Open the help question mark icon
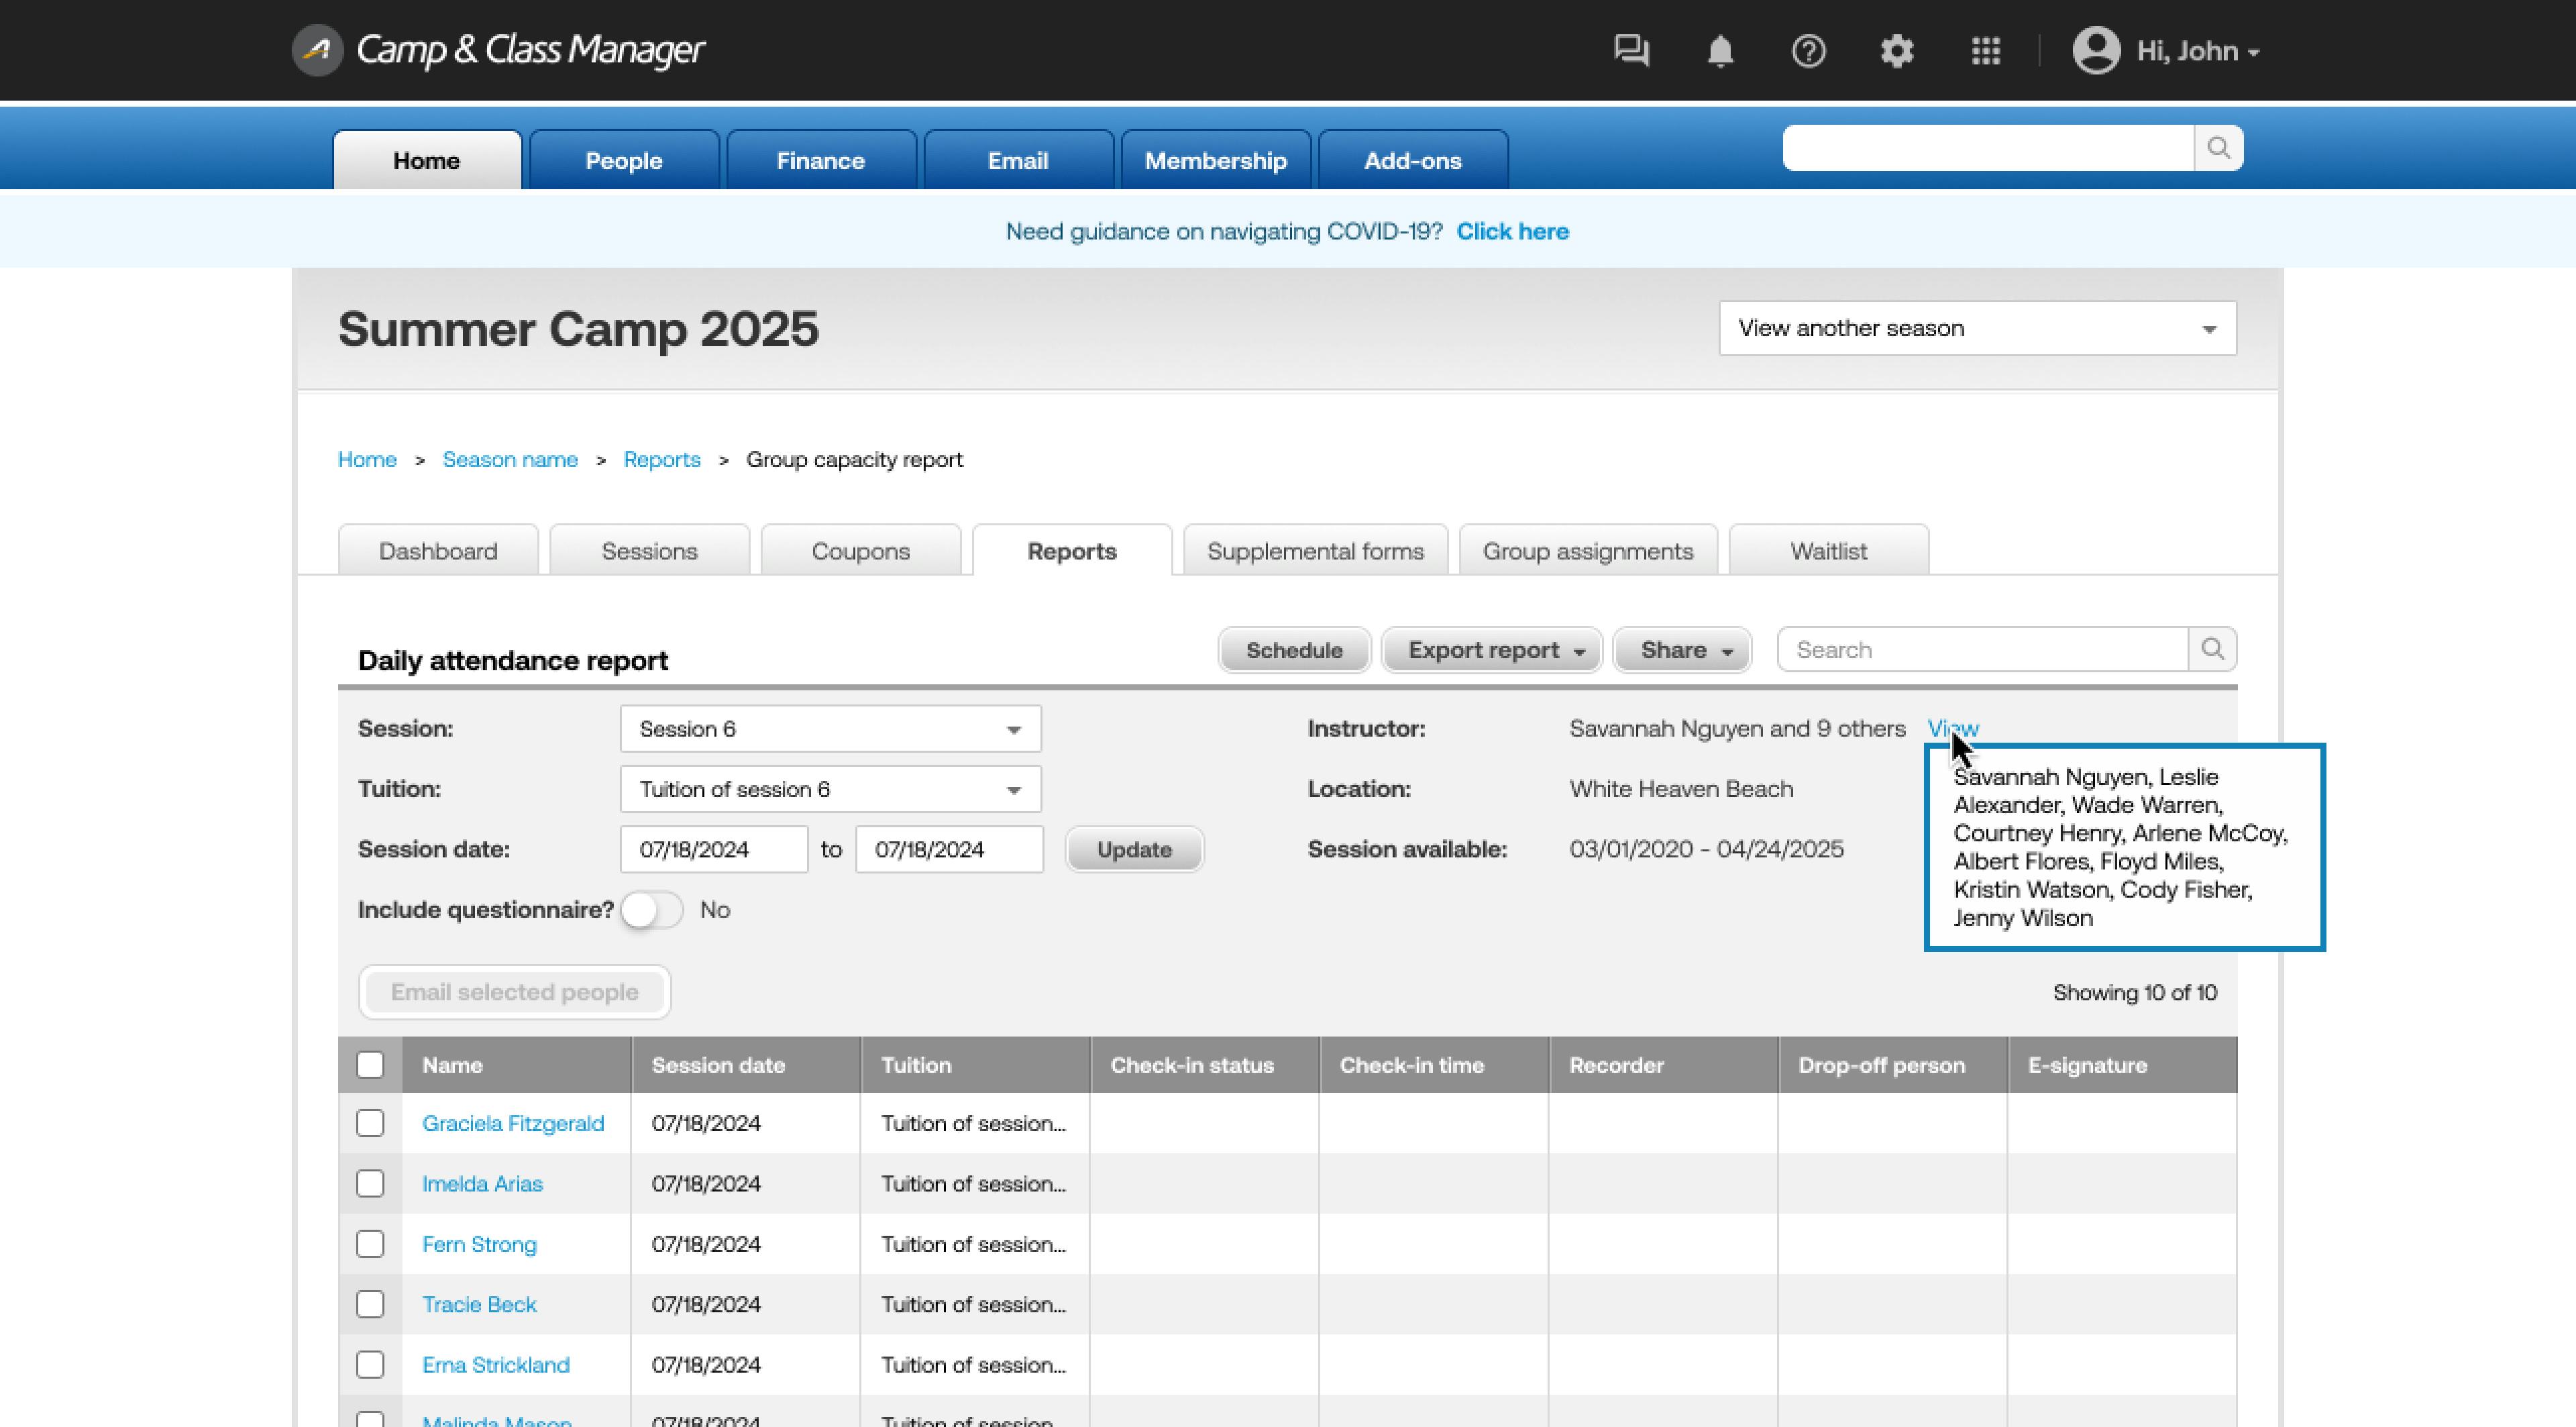Screen dimensions: 2576x1427 point(1808,50)
